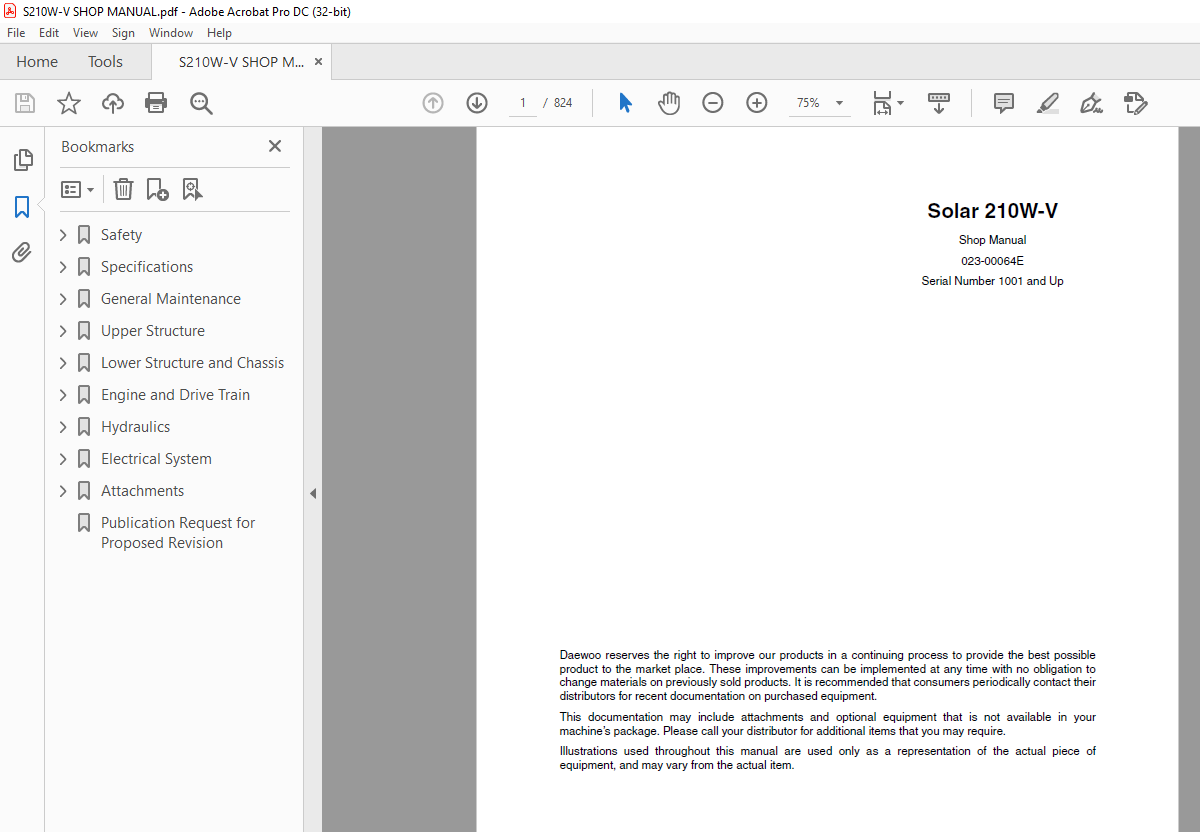Expand Engine and Drive Train bookmark
The width and height of the screenshot is (1200, 832).
(x=63, y=395)
